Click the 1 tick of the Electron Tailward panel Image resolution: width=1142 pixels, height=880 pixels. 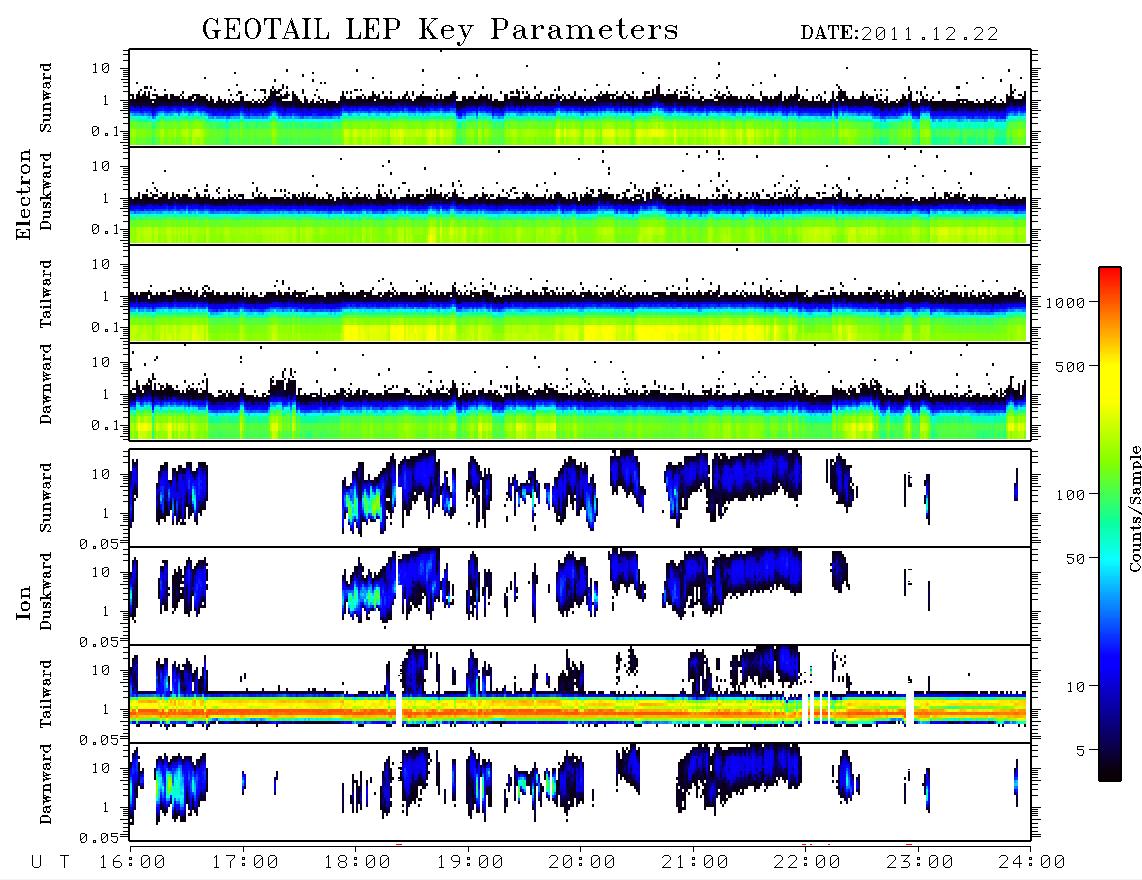(106, 296)
